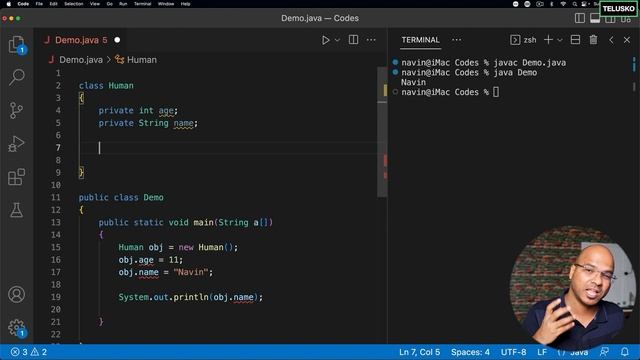
Task: Open terminal panel views ellipsis menu
Action: click(x=457, y=40)
